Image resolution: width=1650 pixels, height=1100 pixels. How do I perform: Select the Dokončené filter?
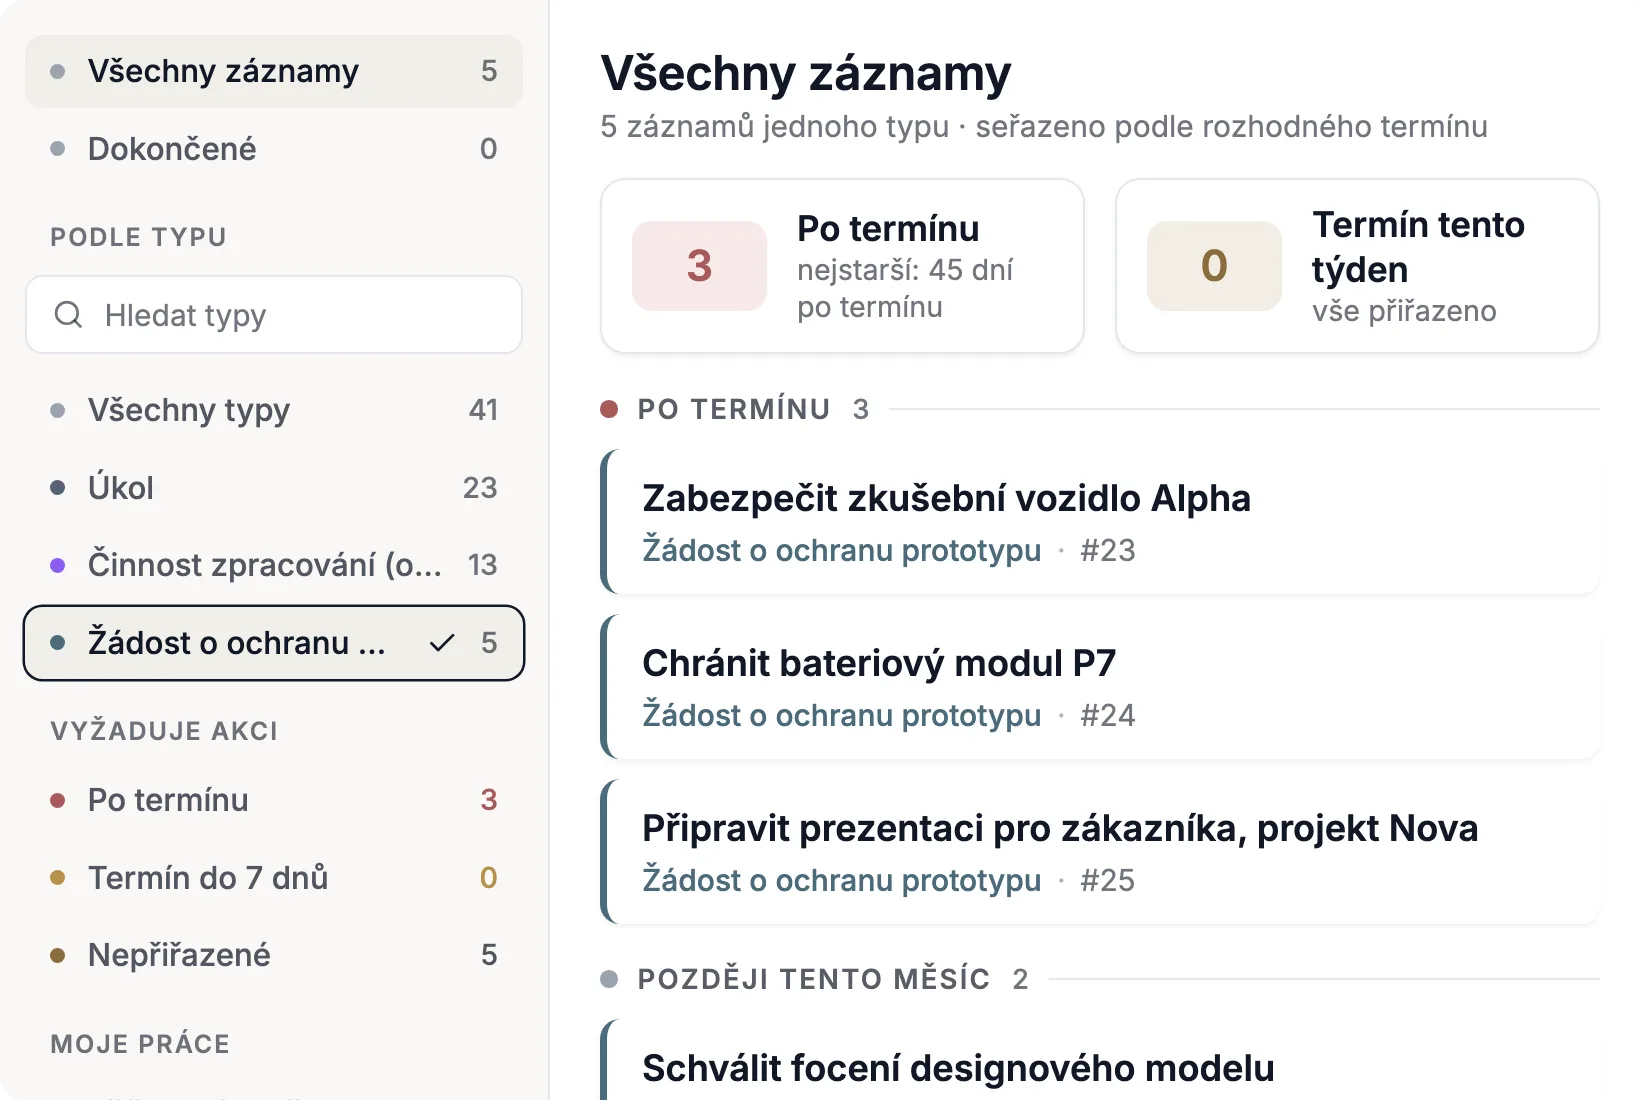tap(274, 149)
